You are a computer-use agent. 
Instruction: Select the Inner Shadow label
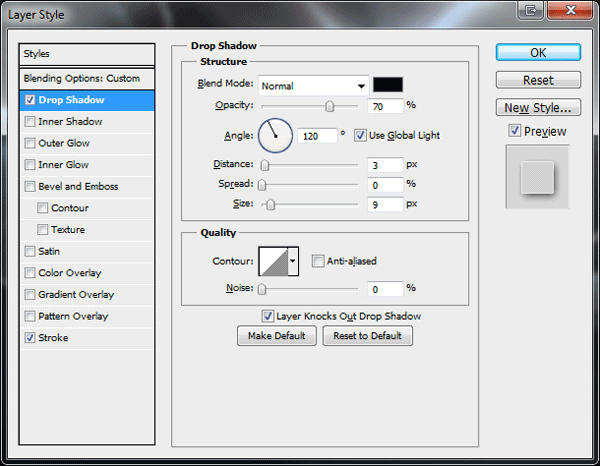coord(70,122)
